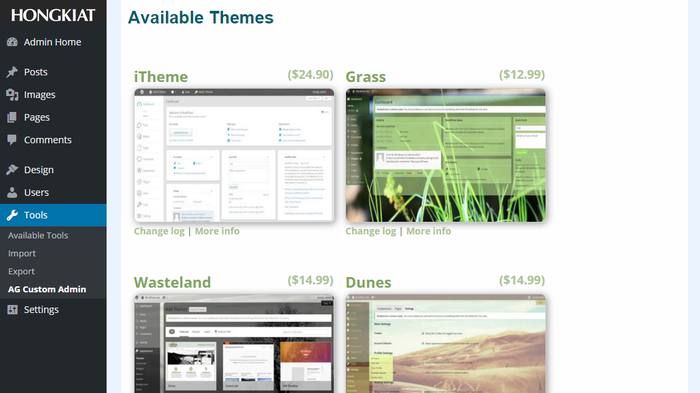Select the Dunes preview thumbnail
The height and width of the screenshot is (393, 700).
pos(446,343)
